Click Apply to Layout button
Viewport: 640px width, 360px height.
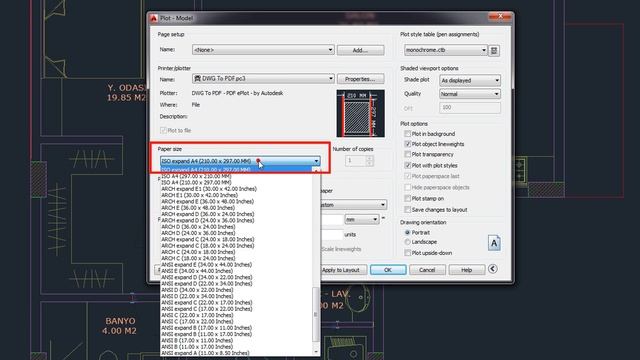click(x=342, y=270)
